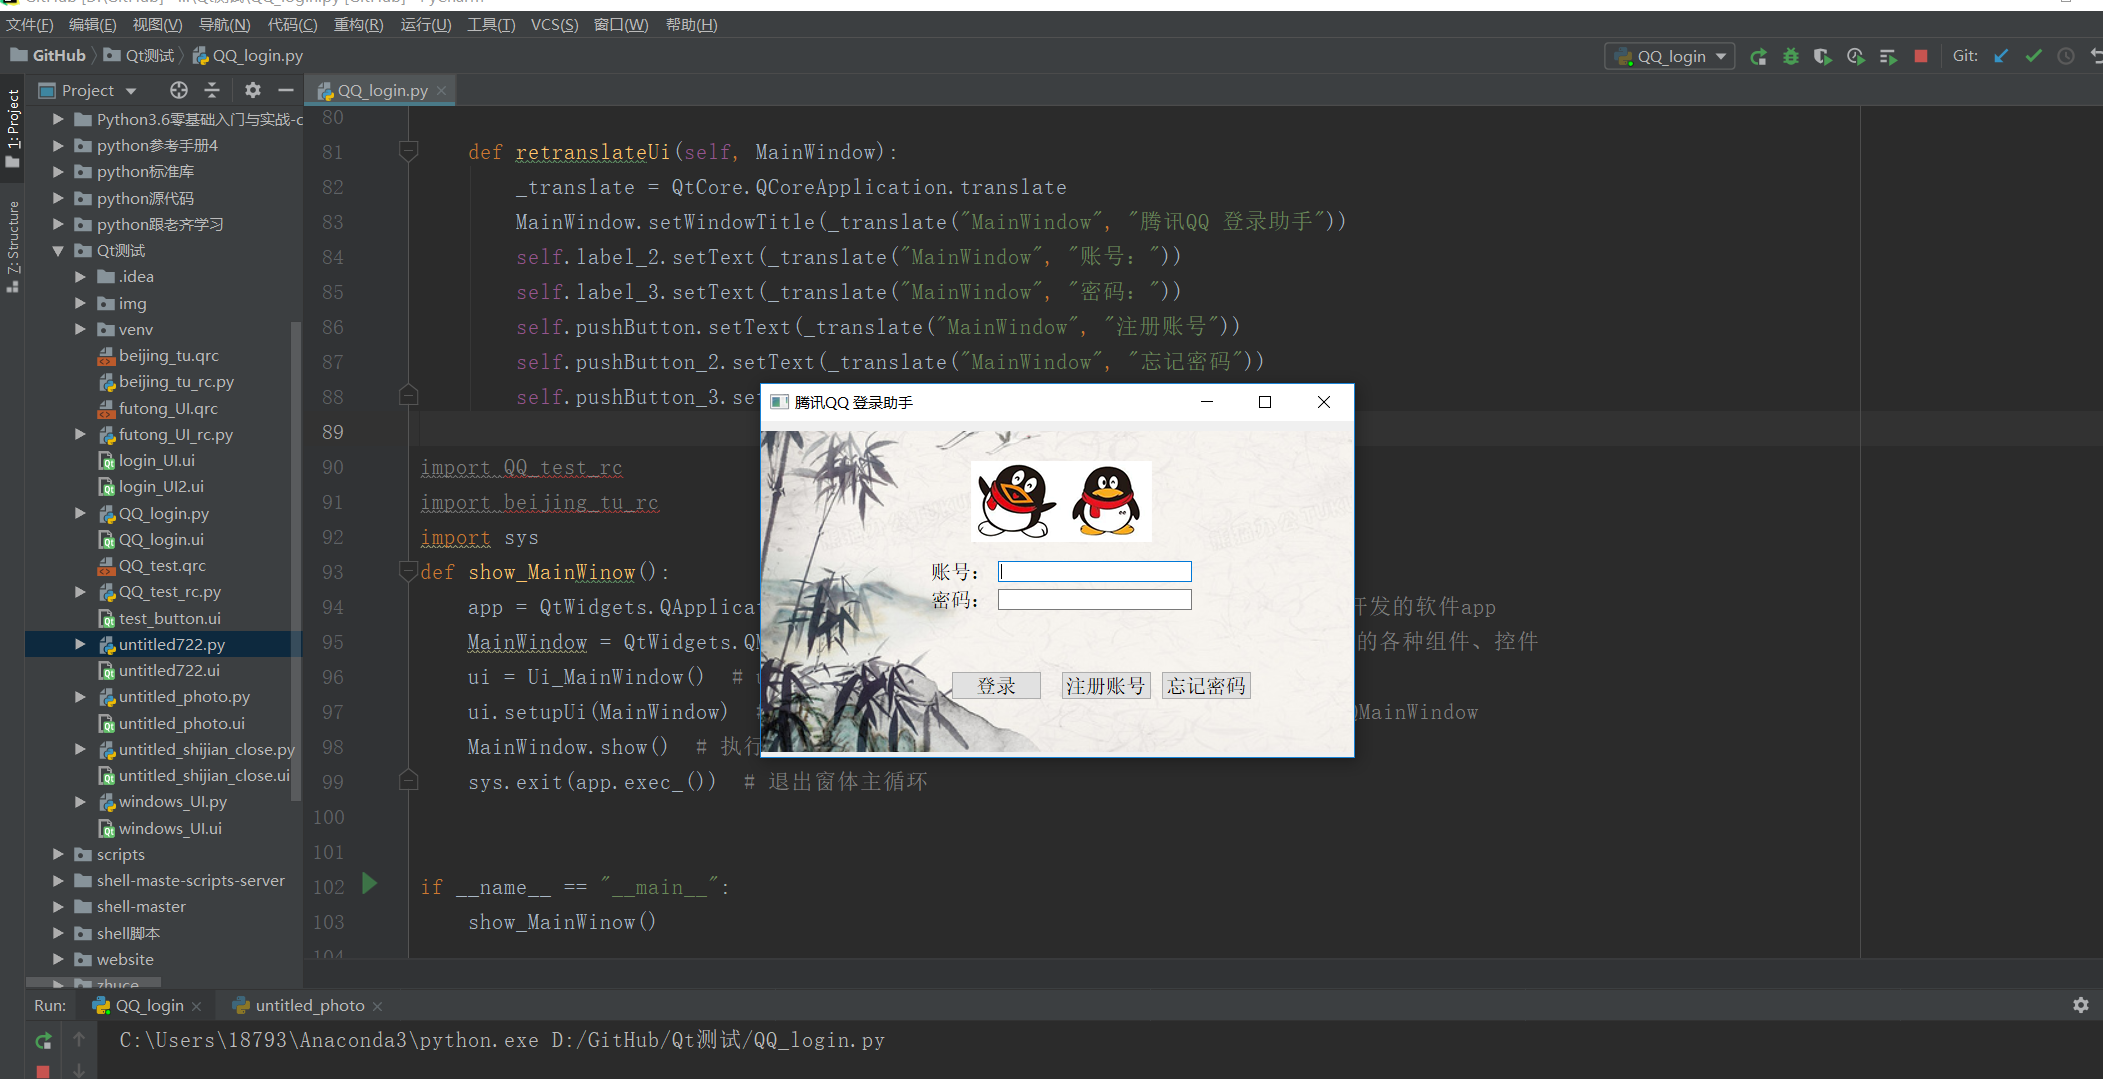Click the Project panel vertical scrollbar
The height and width of the screenshot is (1079, 2103).
(295, 560)
